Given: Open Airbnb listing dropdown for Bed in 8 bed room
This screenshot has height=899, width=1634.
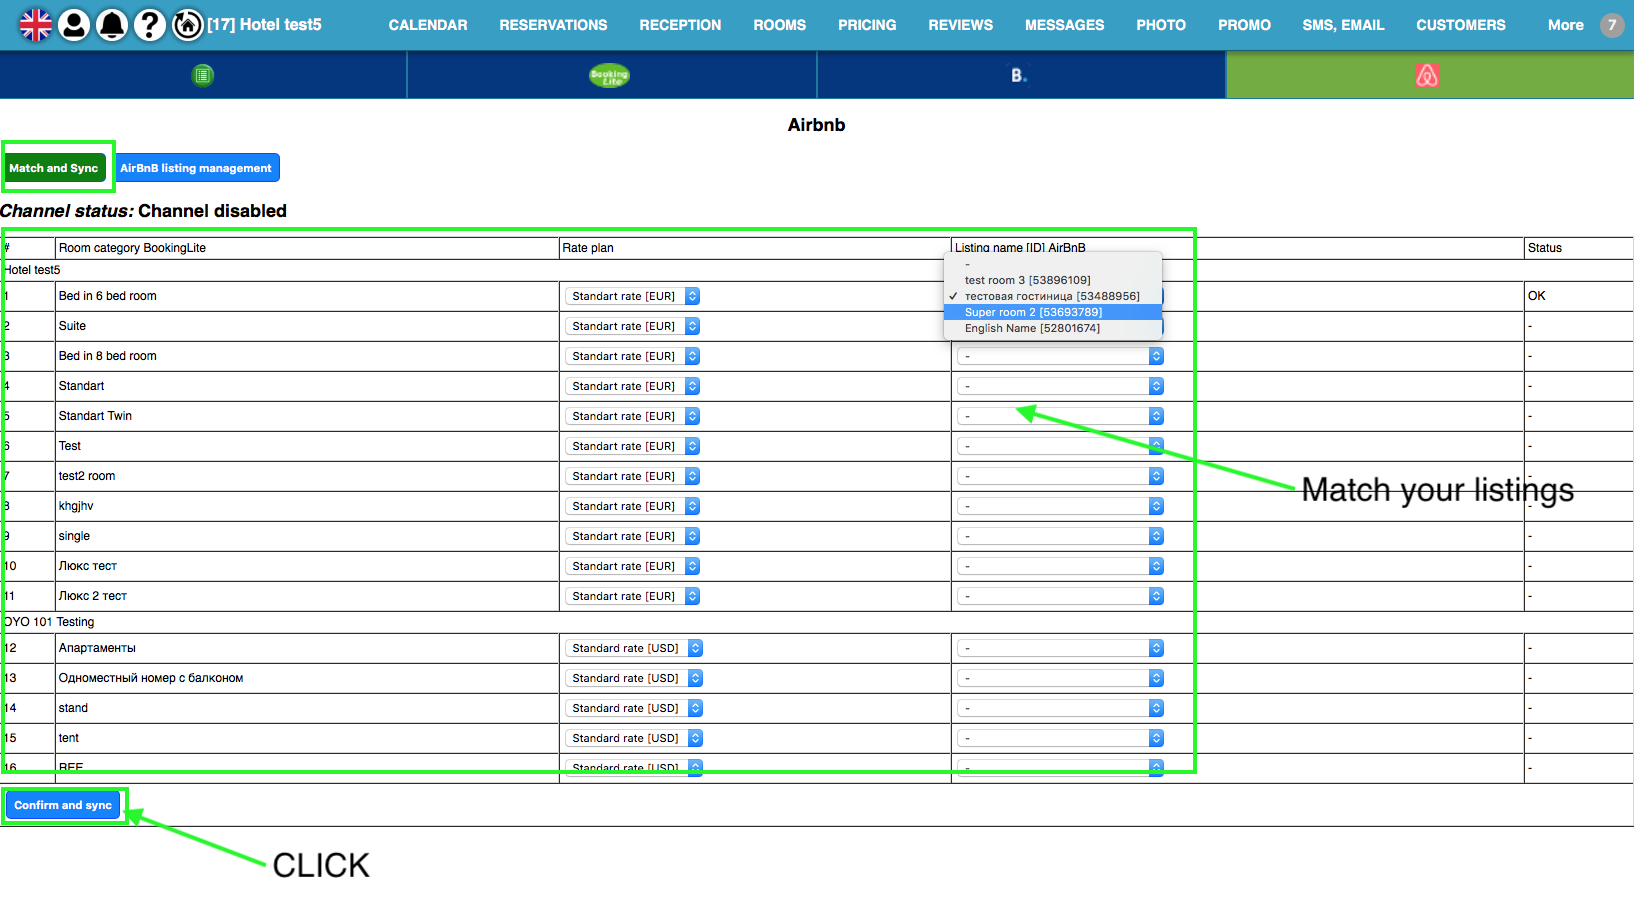Looking at the screenshot, I should point(1060,356).
